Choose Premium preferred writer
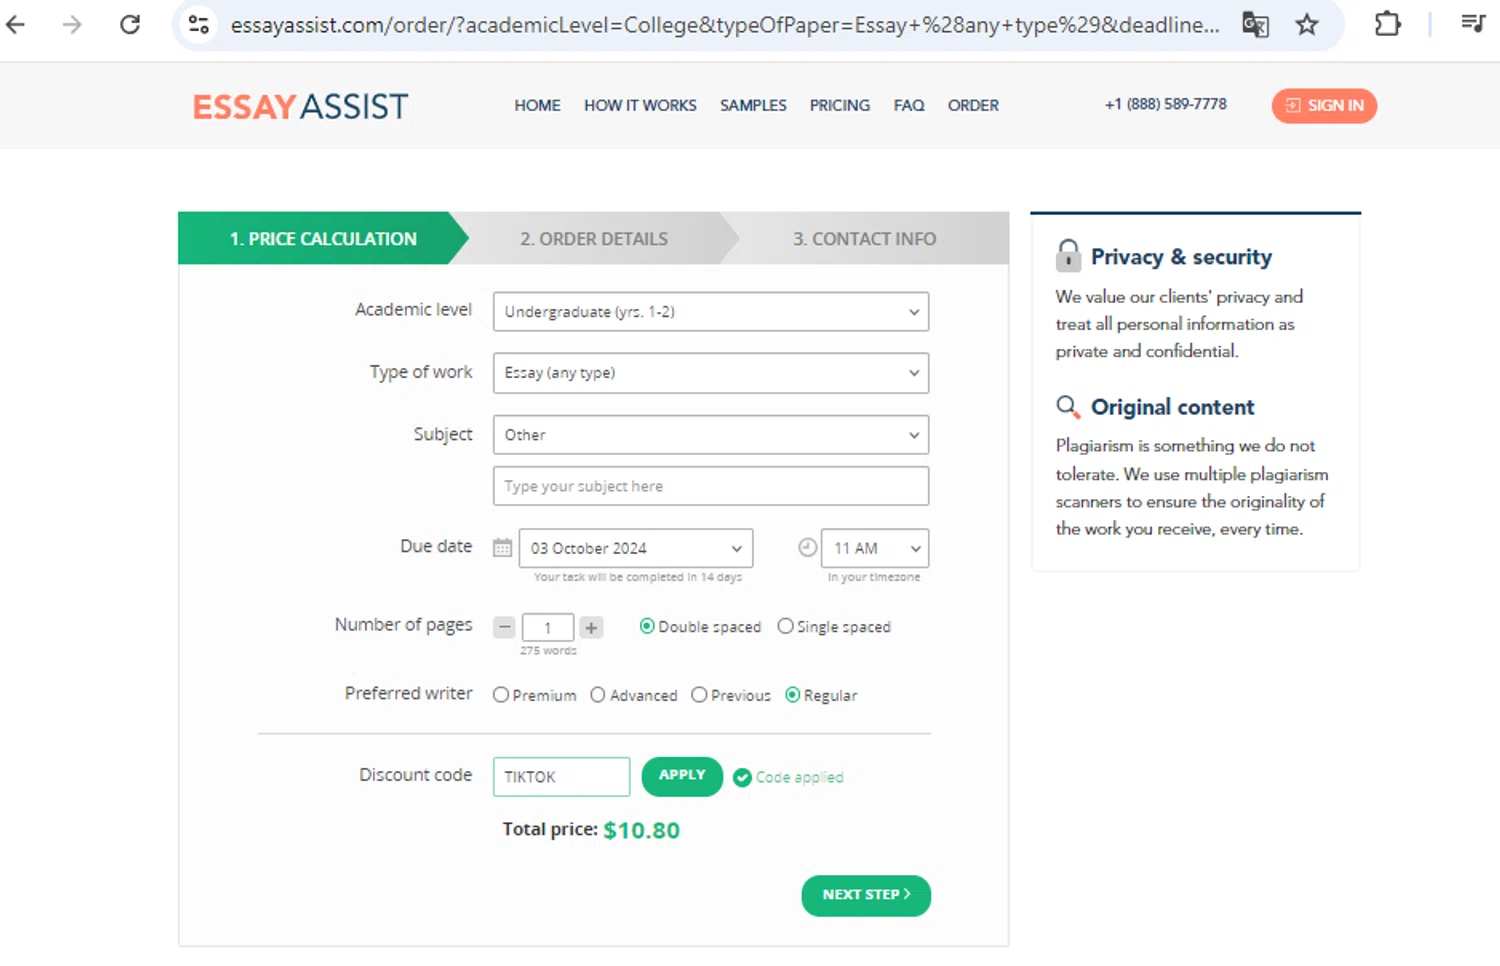This screenshot has width=1500, height=966. (501, 695)
